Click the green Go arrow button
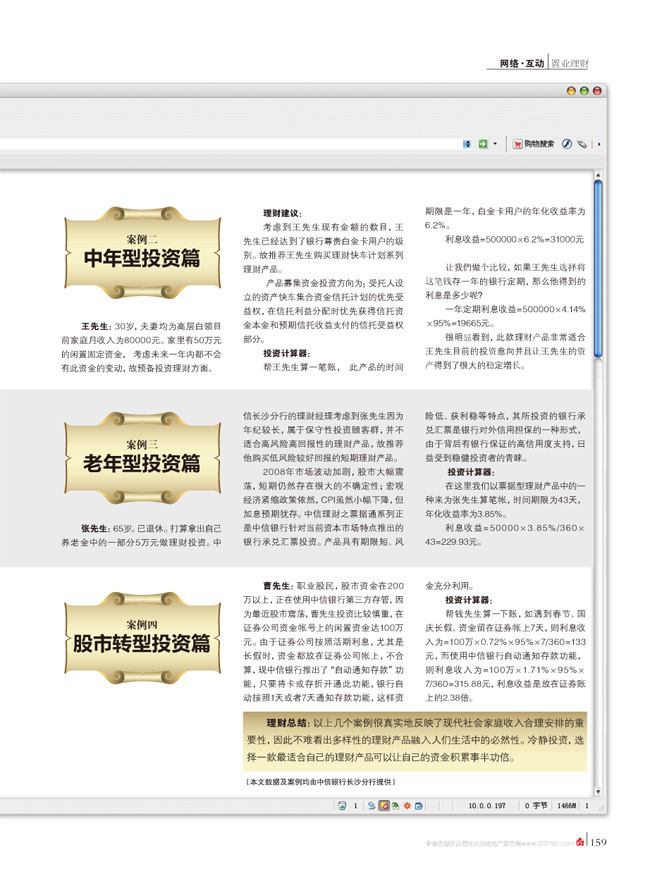 (x=482, y=144)
